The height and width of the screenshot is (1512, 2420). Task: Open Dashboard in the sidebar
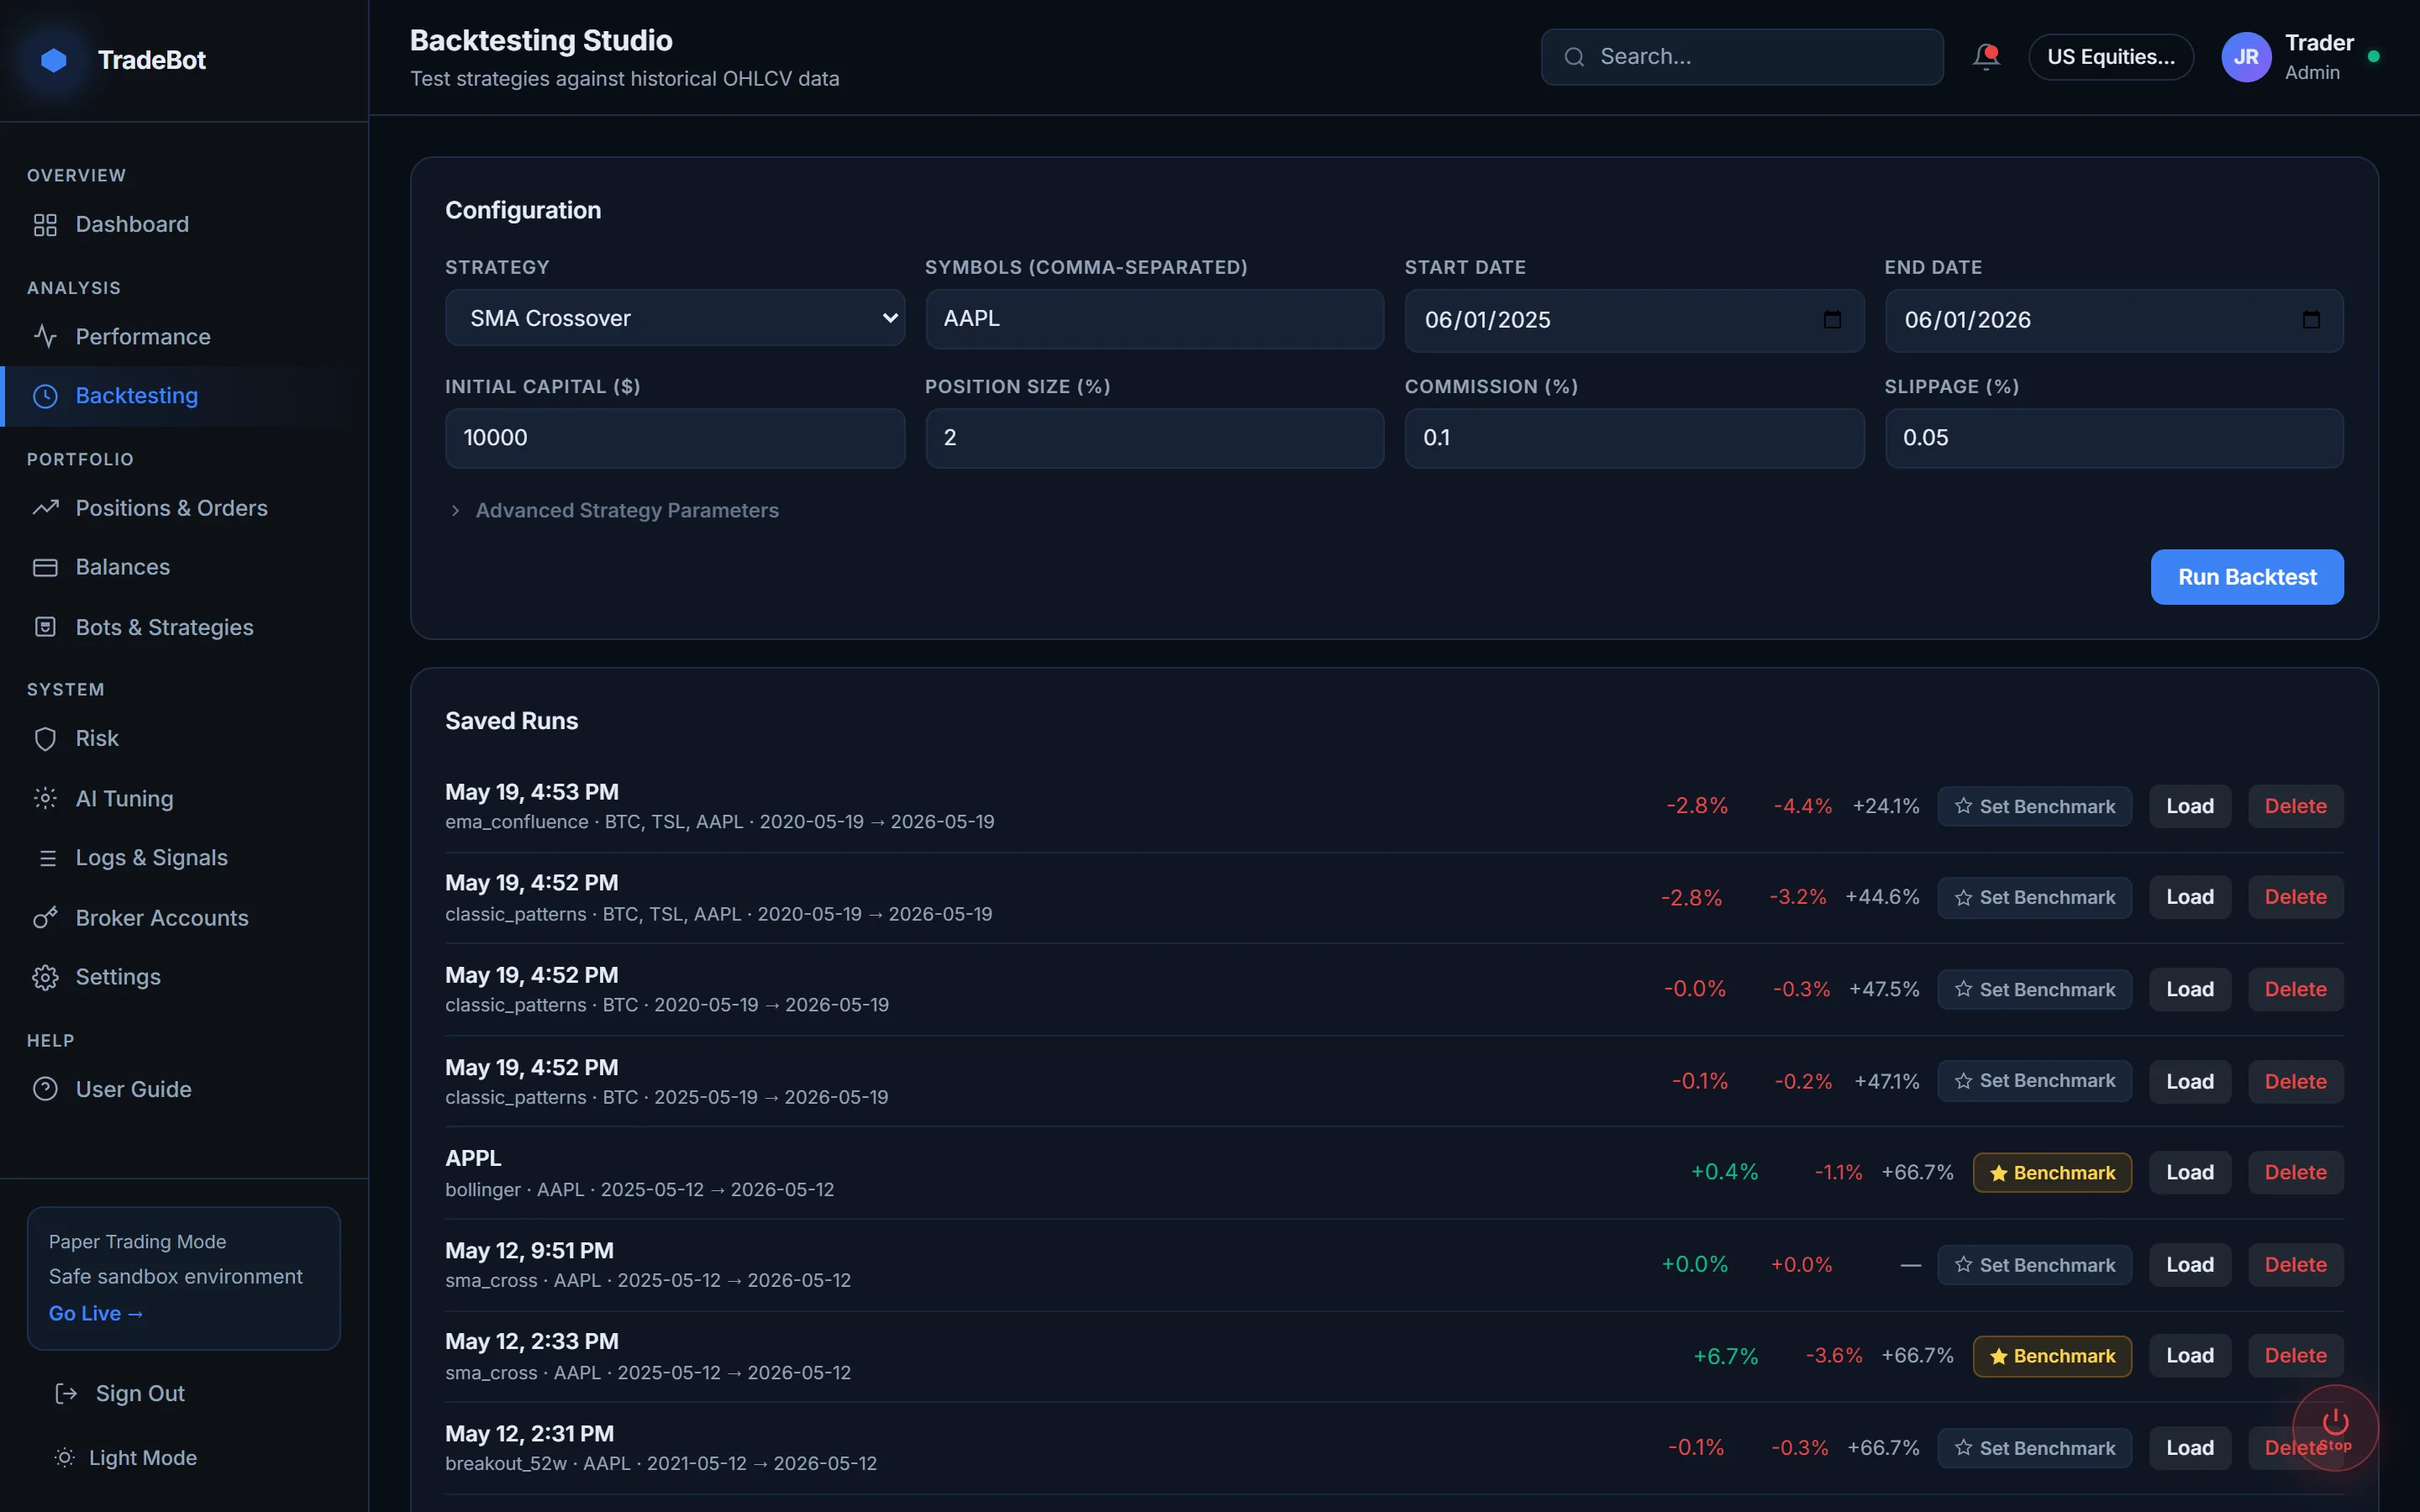tap(184, 225)
